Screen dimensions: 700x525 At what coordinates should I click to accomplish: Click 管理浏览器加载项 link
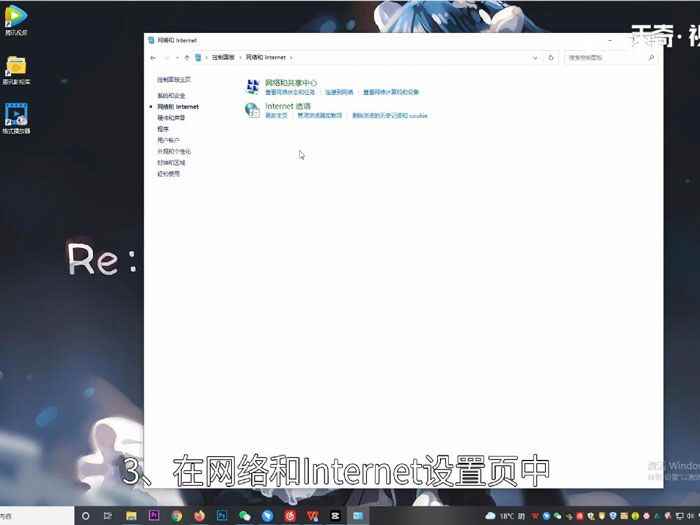point(320,116)
